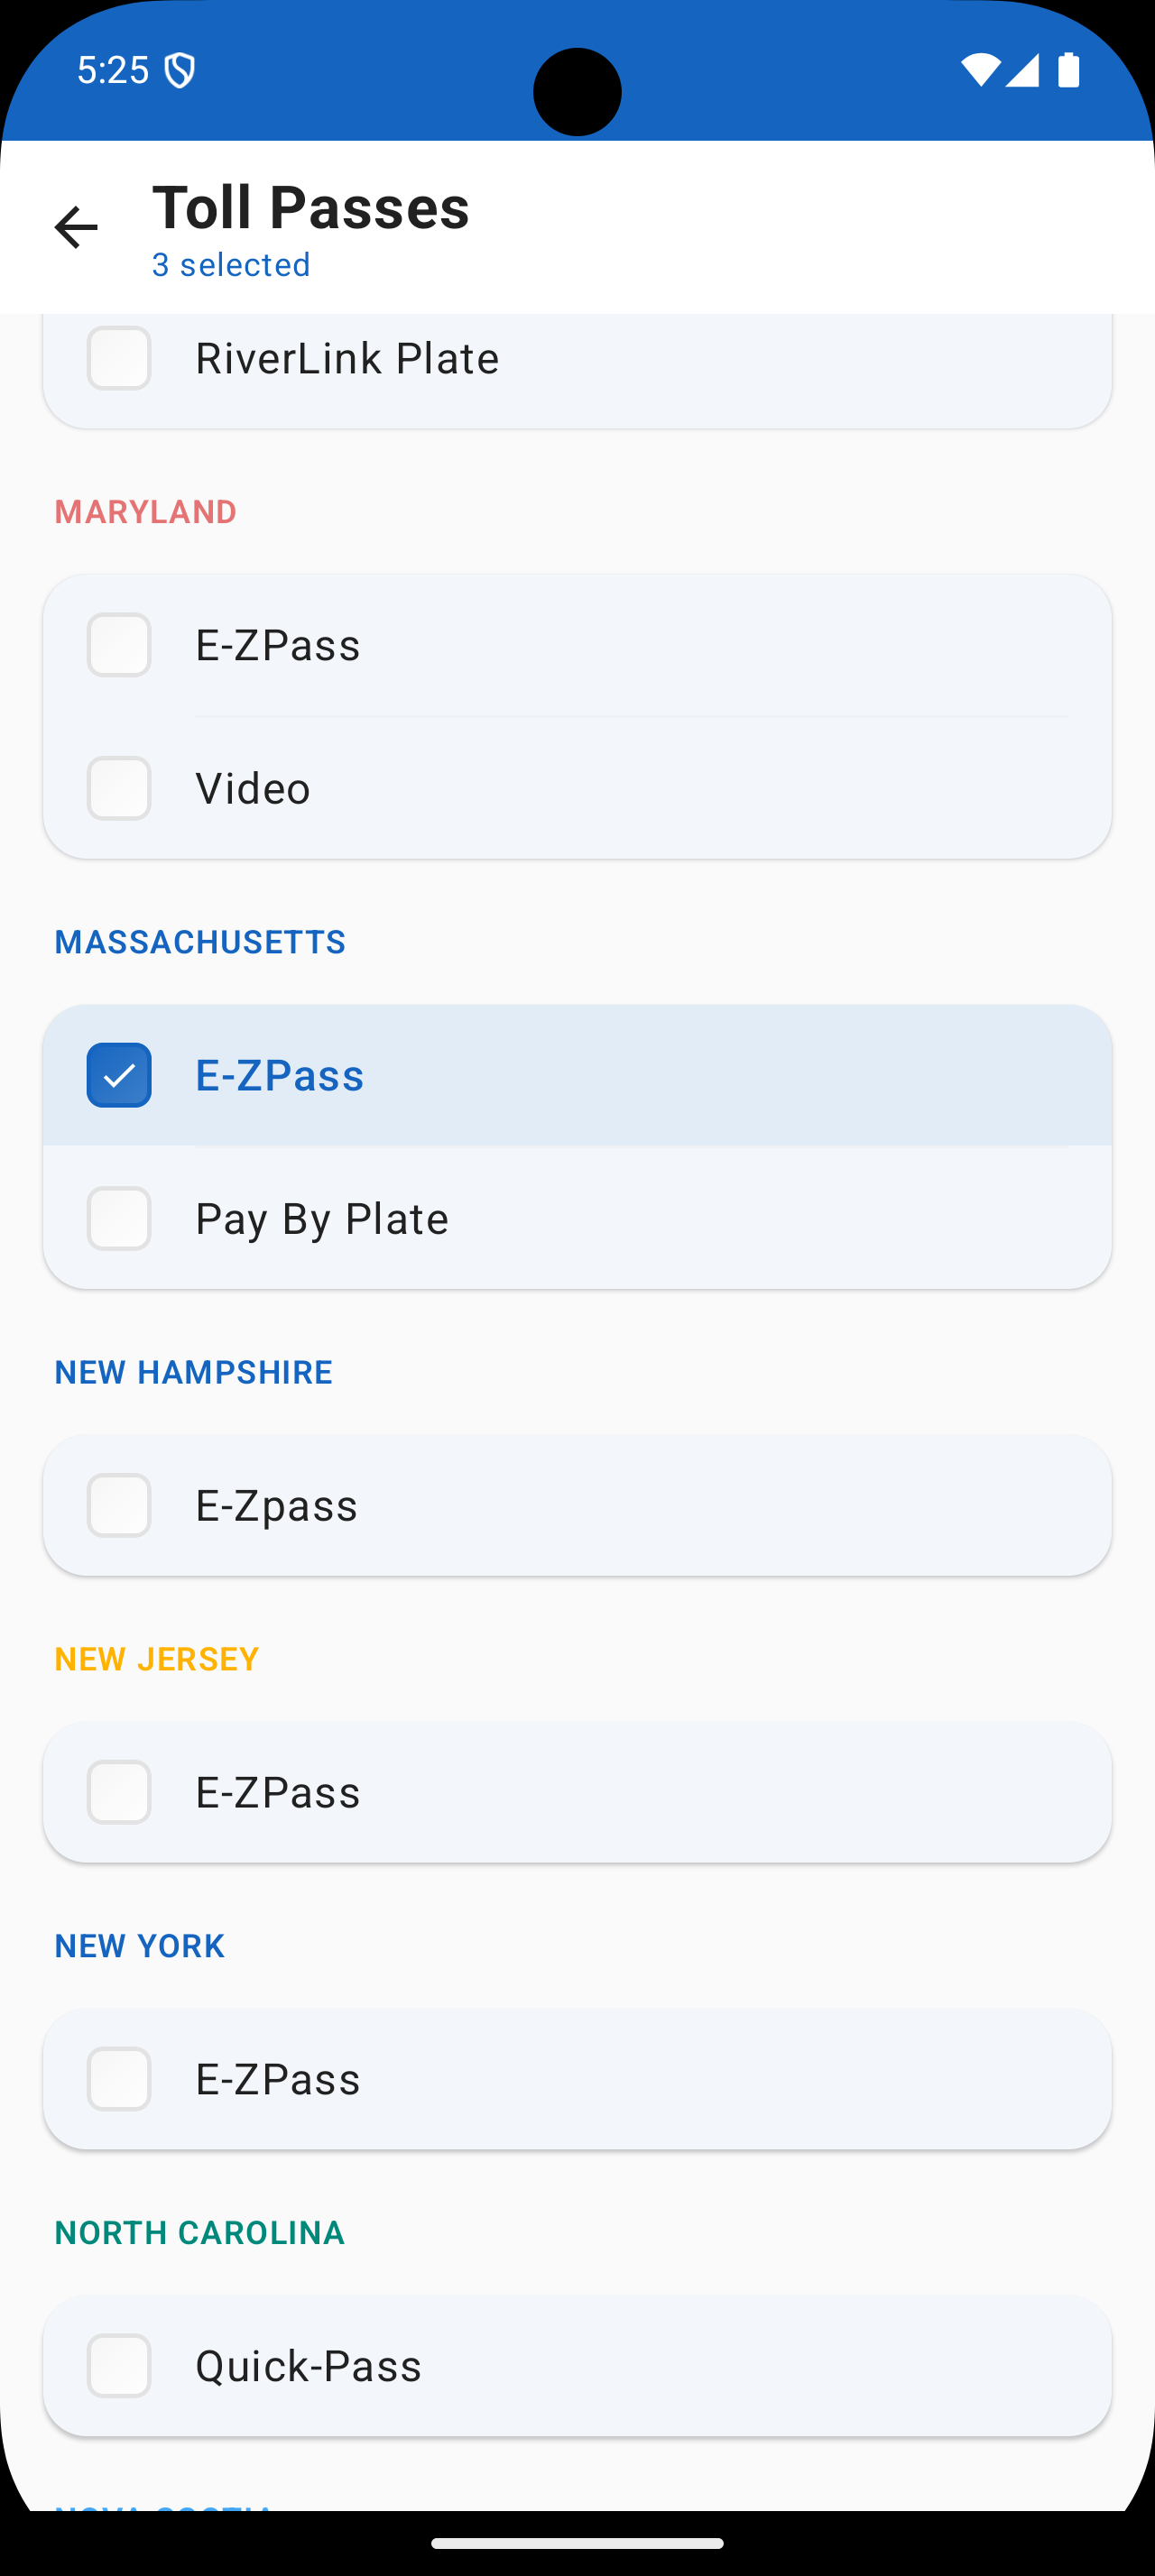Tap the cellular signal icon

(1022, 70)
